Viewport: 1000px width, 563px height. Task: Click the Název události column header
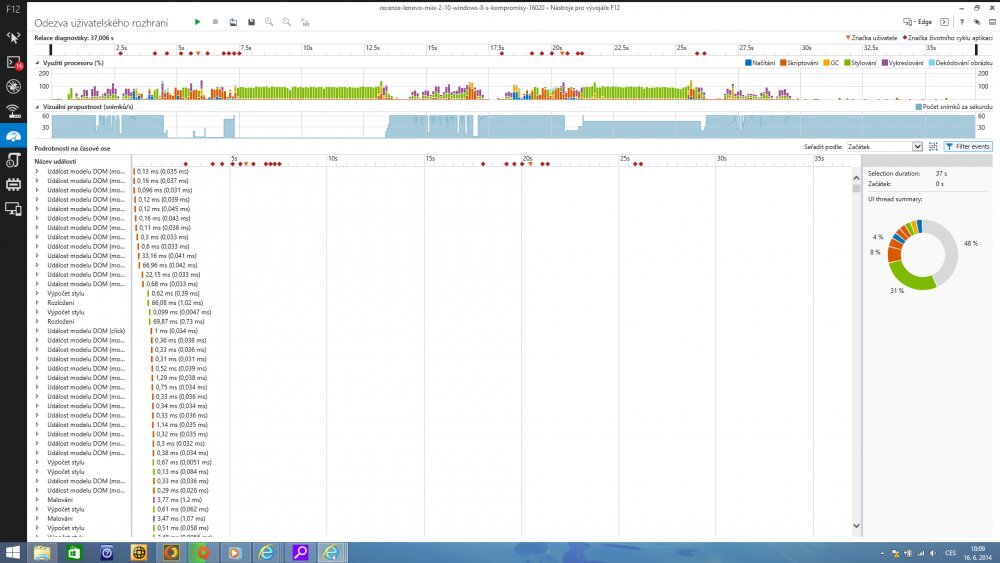tap(55, 161)
